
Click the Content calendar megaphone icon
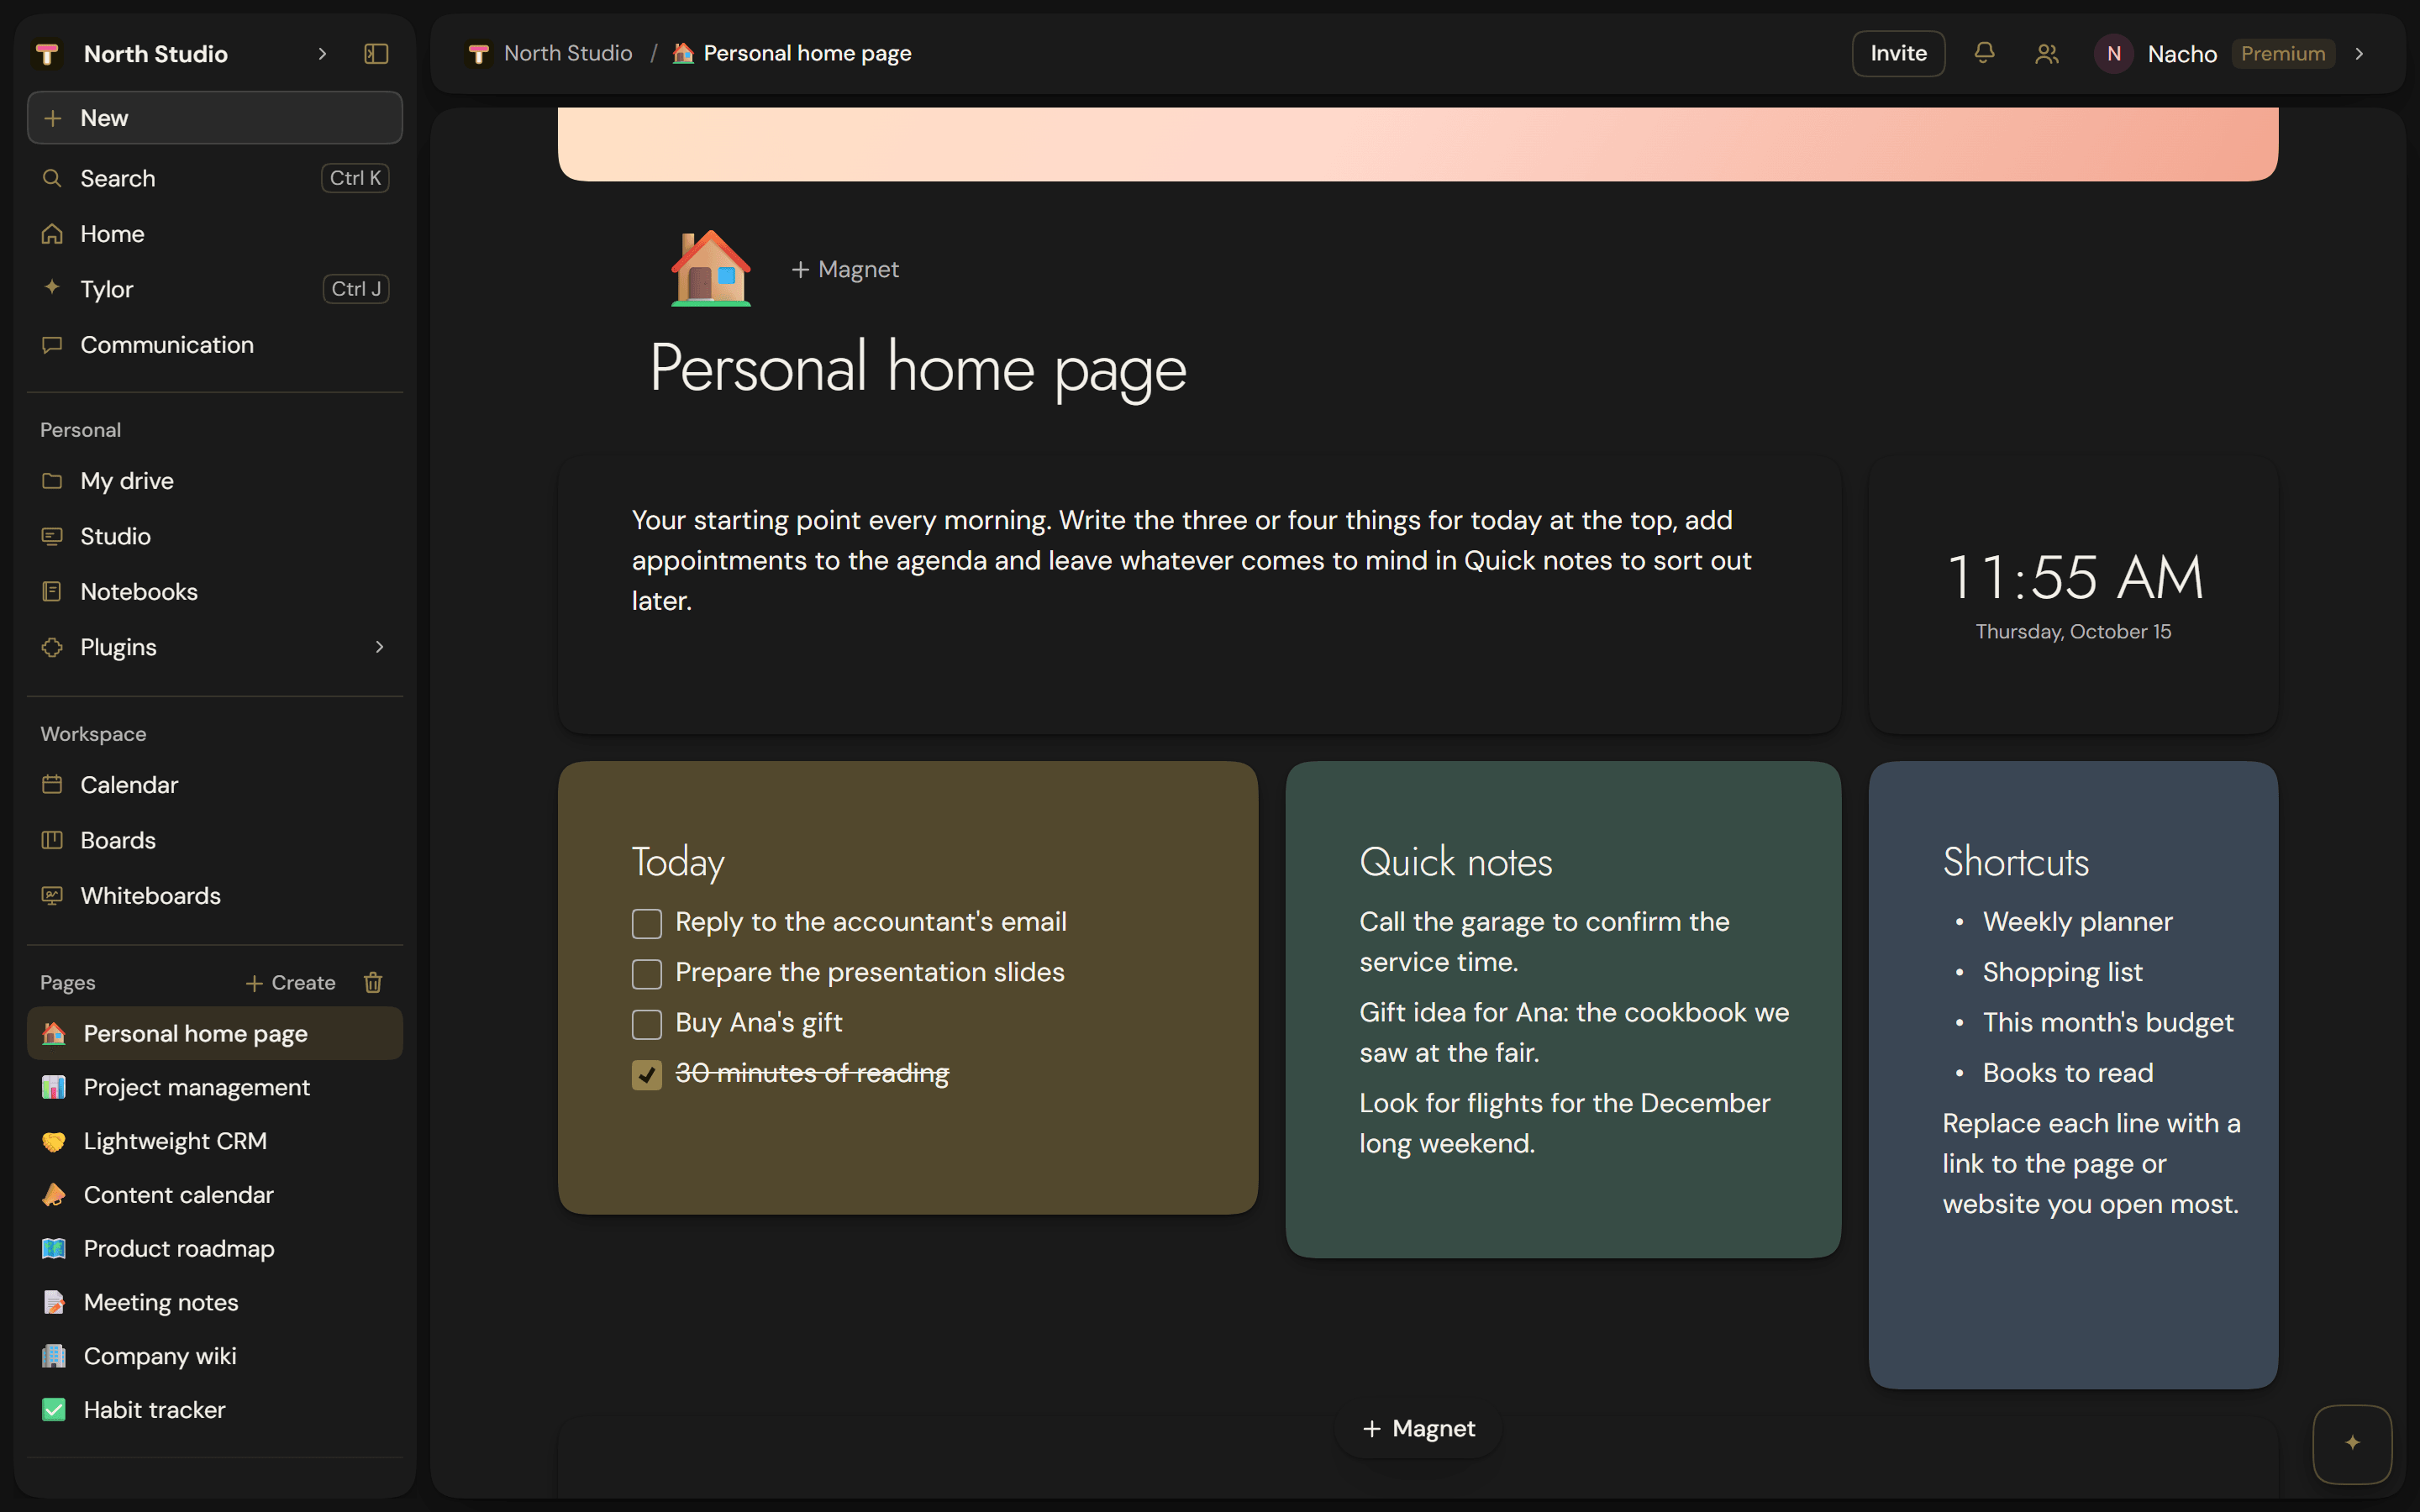54,1195
